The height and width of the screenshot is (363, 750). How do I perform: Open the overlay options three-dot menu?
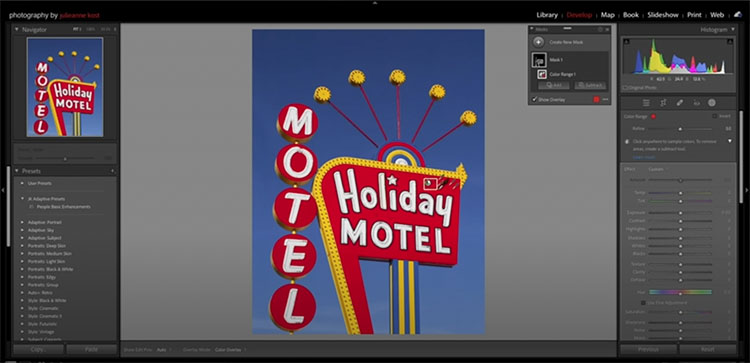pos(605,99)
